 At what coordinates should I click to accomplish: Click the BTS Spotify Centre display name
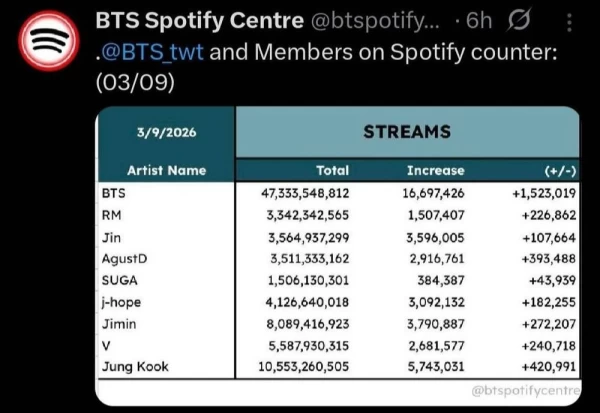point(199,20)
